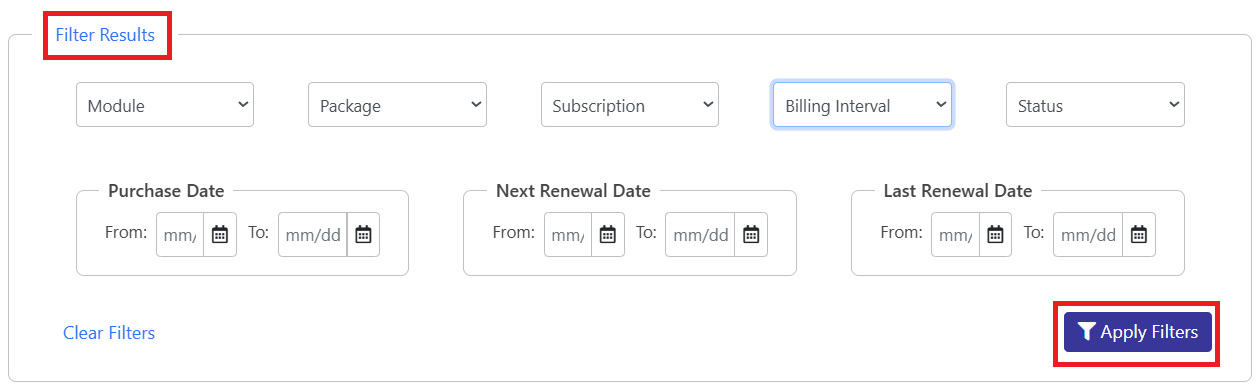Focus the Purchase Date From field
1257x387 pixels.
click(x=180, y=234)
